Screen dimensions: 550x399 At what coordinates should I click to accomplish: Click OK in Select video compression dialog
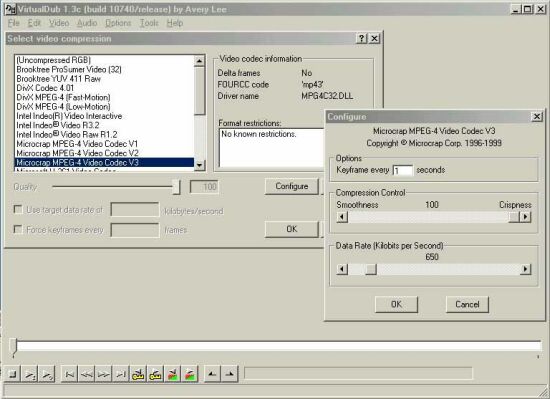(291, 229)
